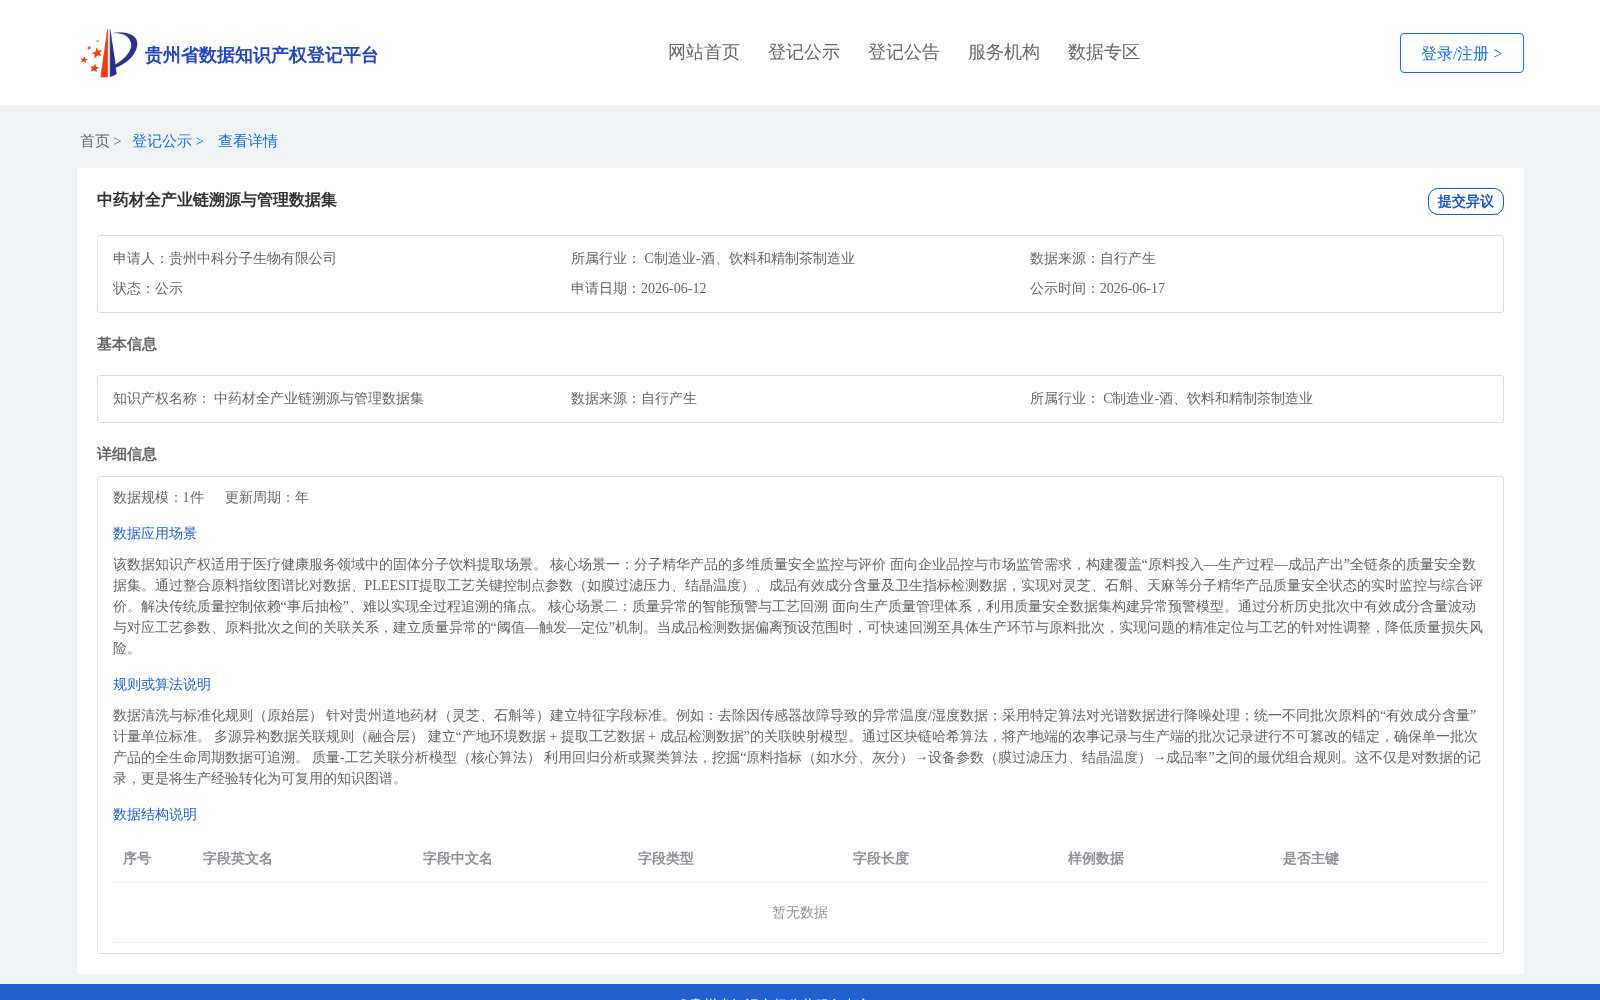Select the page title 中药材全产业链溯源与管理数据集

pos(217,200)
